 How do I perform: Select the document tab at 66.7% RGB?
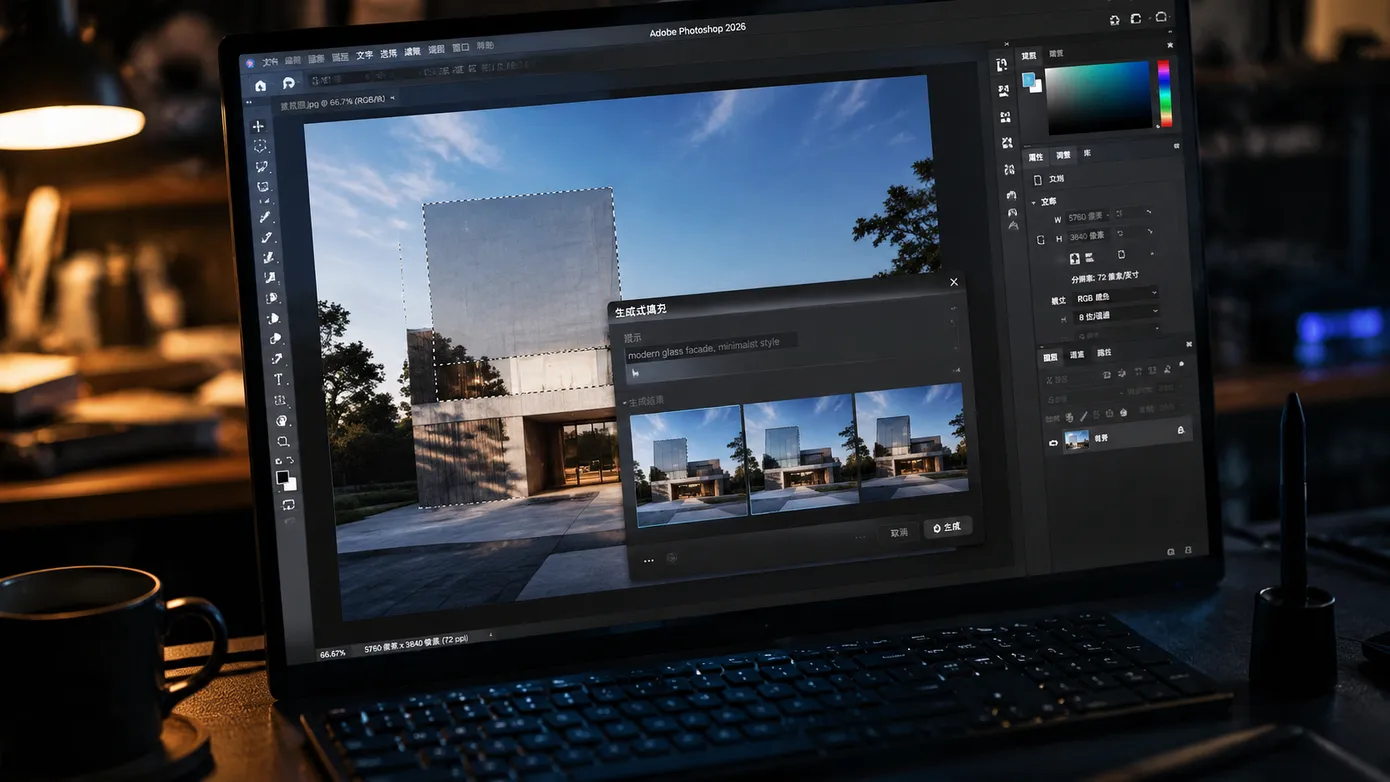click(x=333, y=102)
